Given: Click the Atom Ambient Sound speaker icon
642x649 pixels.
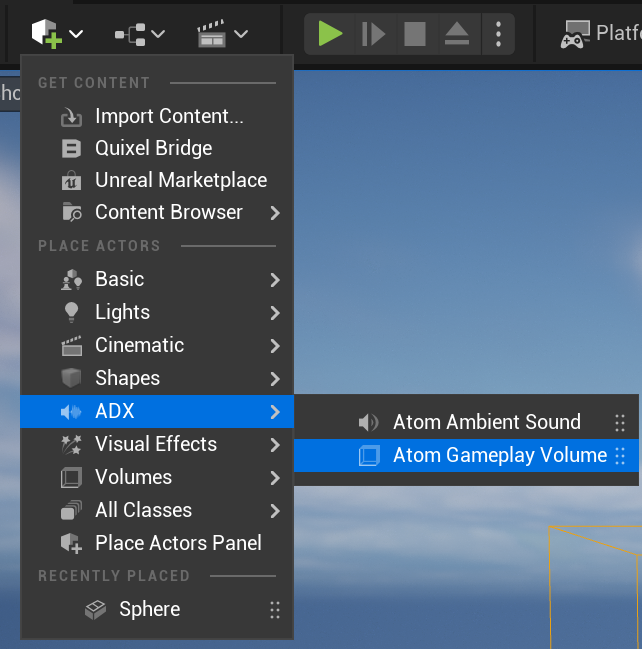Looking at the screenshot, I should [x=368, y=423].
